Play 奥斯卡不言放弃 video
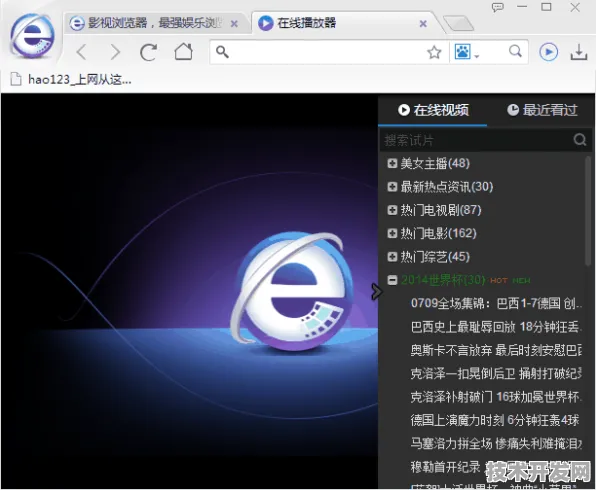 point(496,350)
